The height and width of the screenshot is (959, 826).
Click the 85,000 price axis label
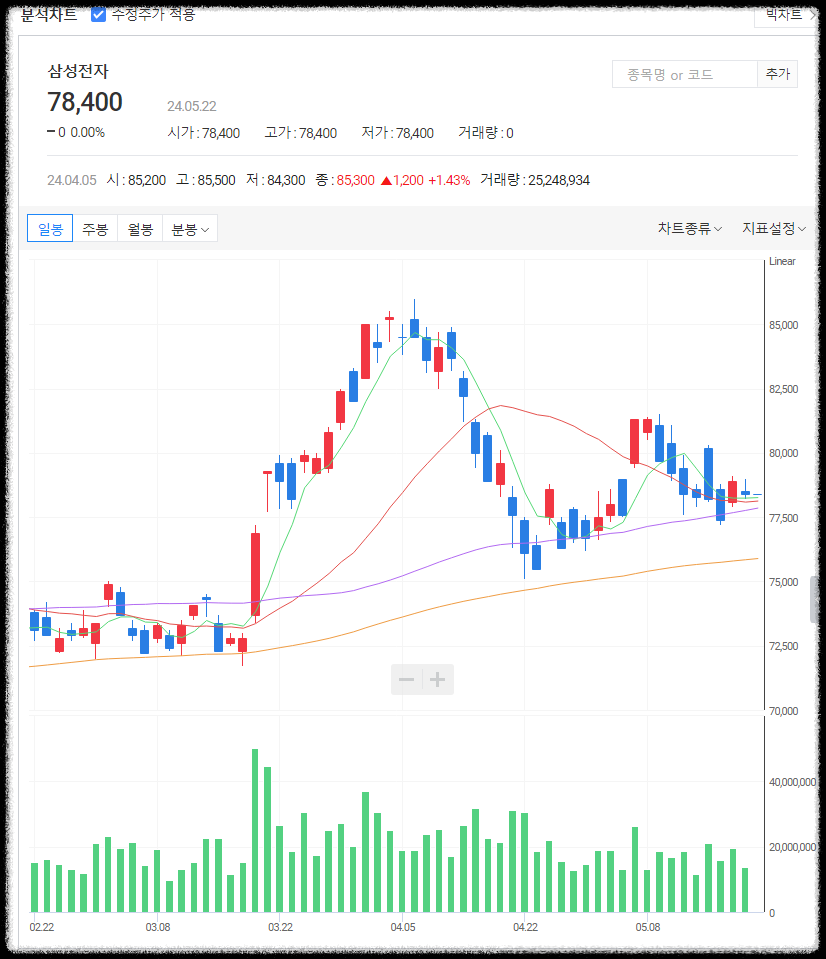click(783, 325)
